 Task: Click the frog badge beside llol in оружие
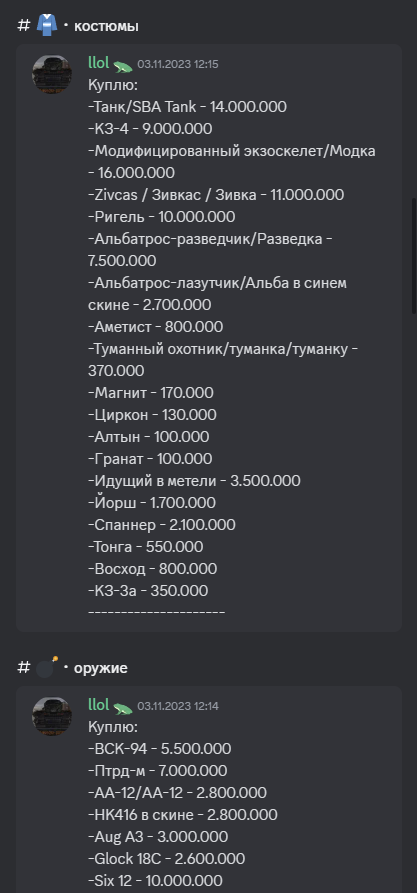122,708
